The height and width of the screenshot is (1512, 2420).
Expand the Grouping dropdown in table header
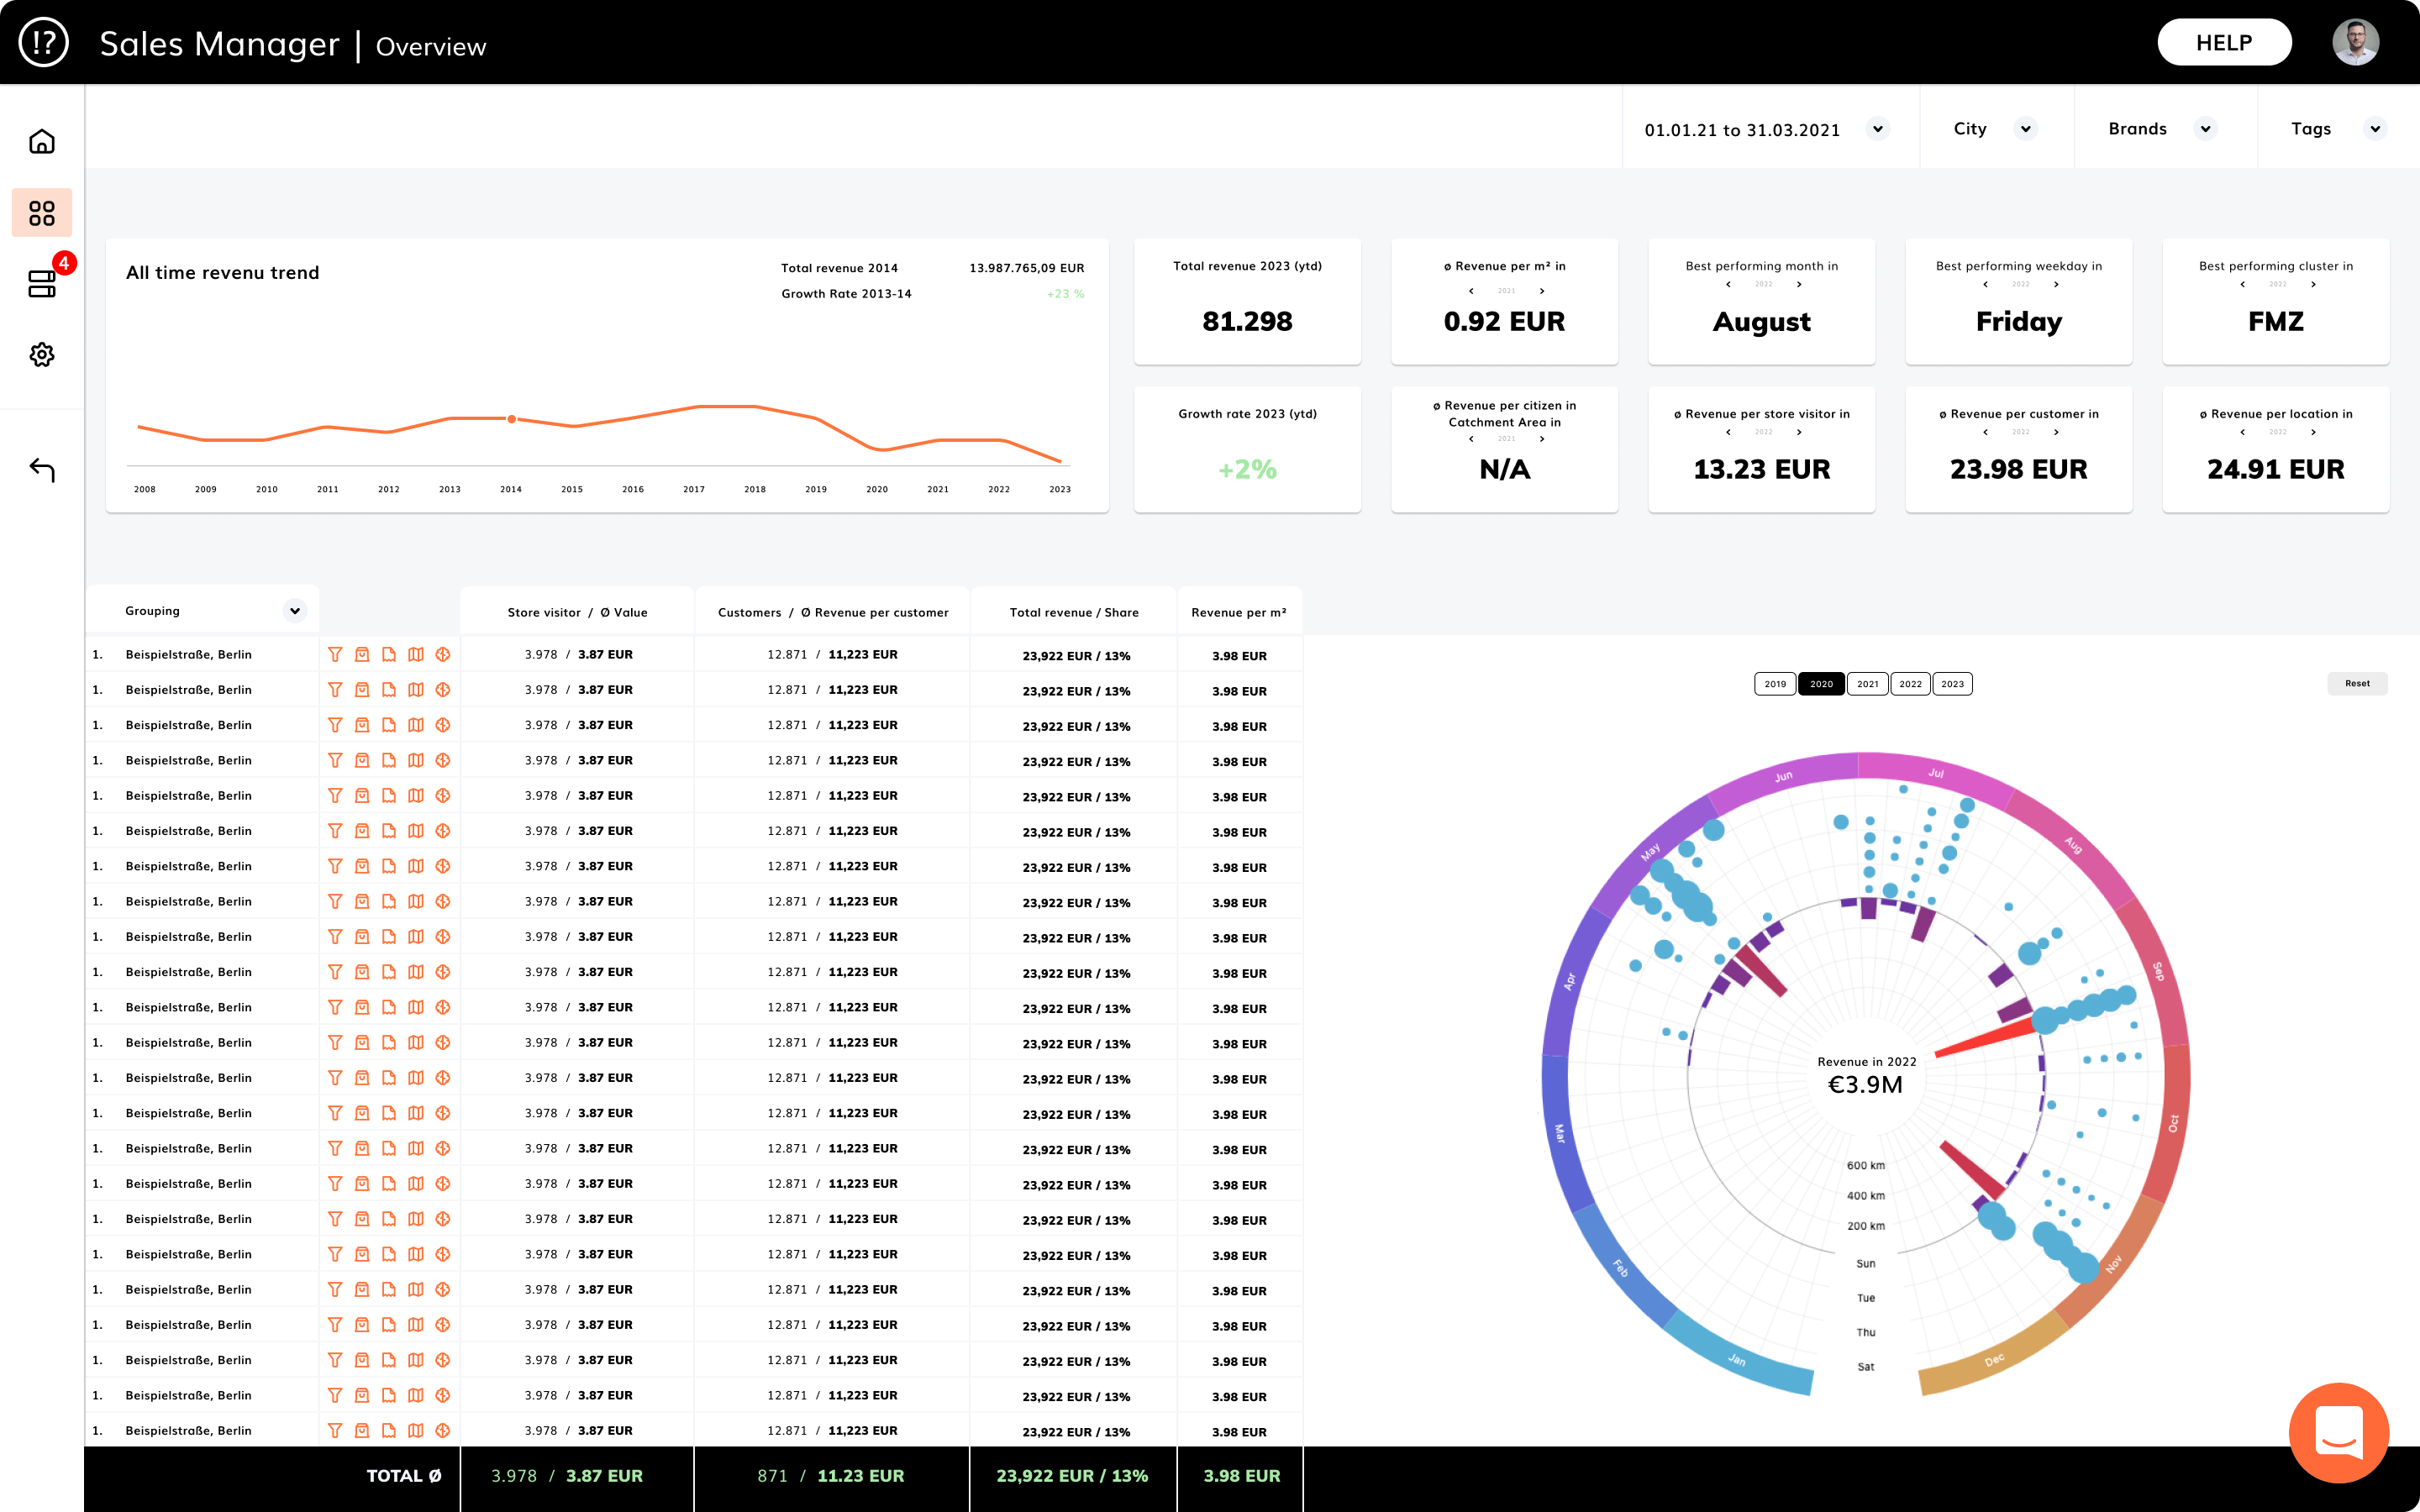click(x=294, y=611)
